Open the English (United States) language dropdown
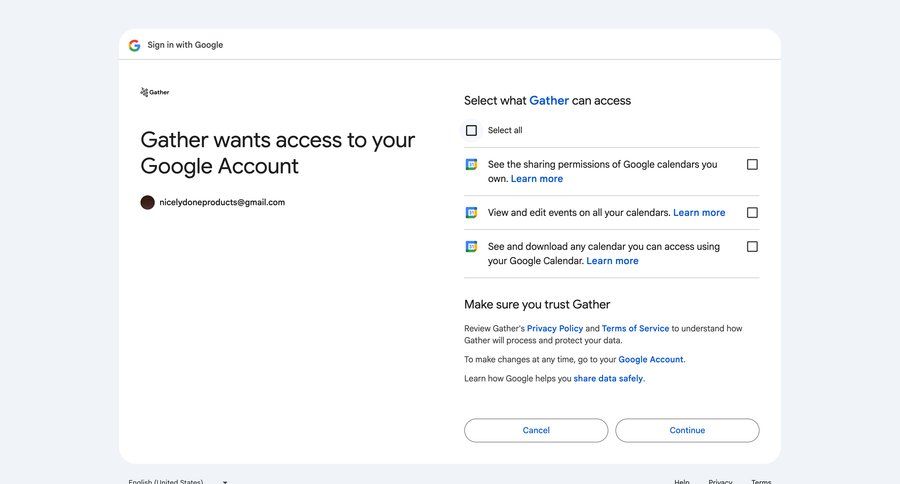The height and width of the screenshot is (484, 900). [x=178, y=481]
